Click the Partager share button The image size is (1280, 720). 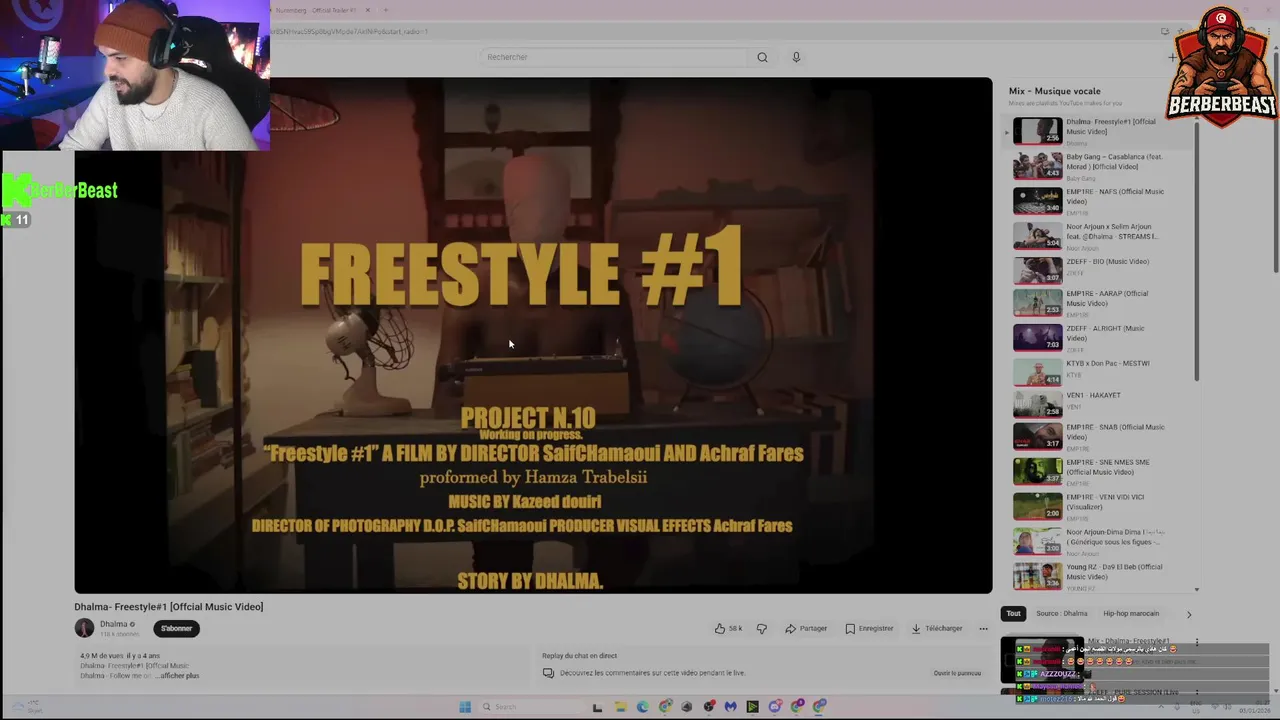point(806,628)
